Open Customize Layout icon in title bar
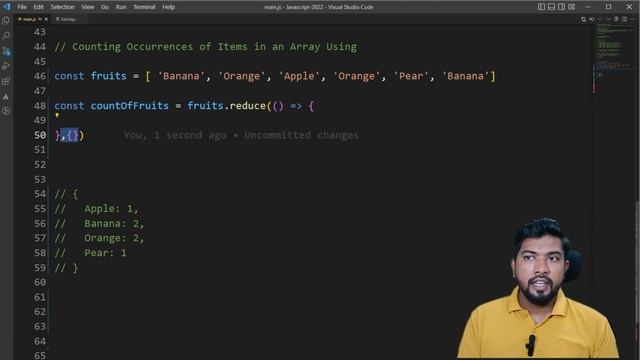This screenshot has height=360, width=640. pyautogui.click(x=572, y=7)
